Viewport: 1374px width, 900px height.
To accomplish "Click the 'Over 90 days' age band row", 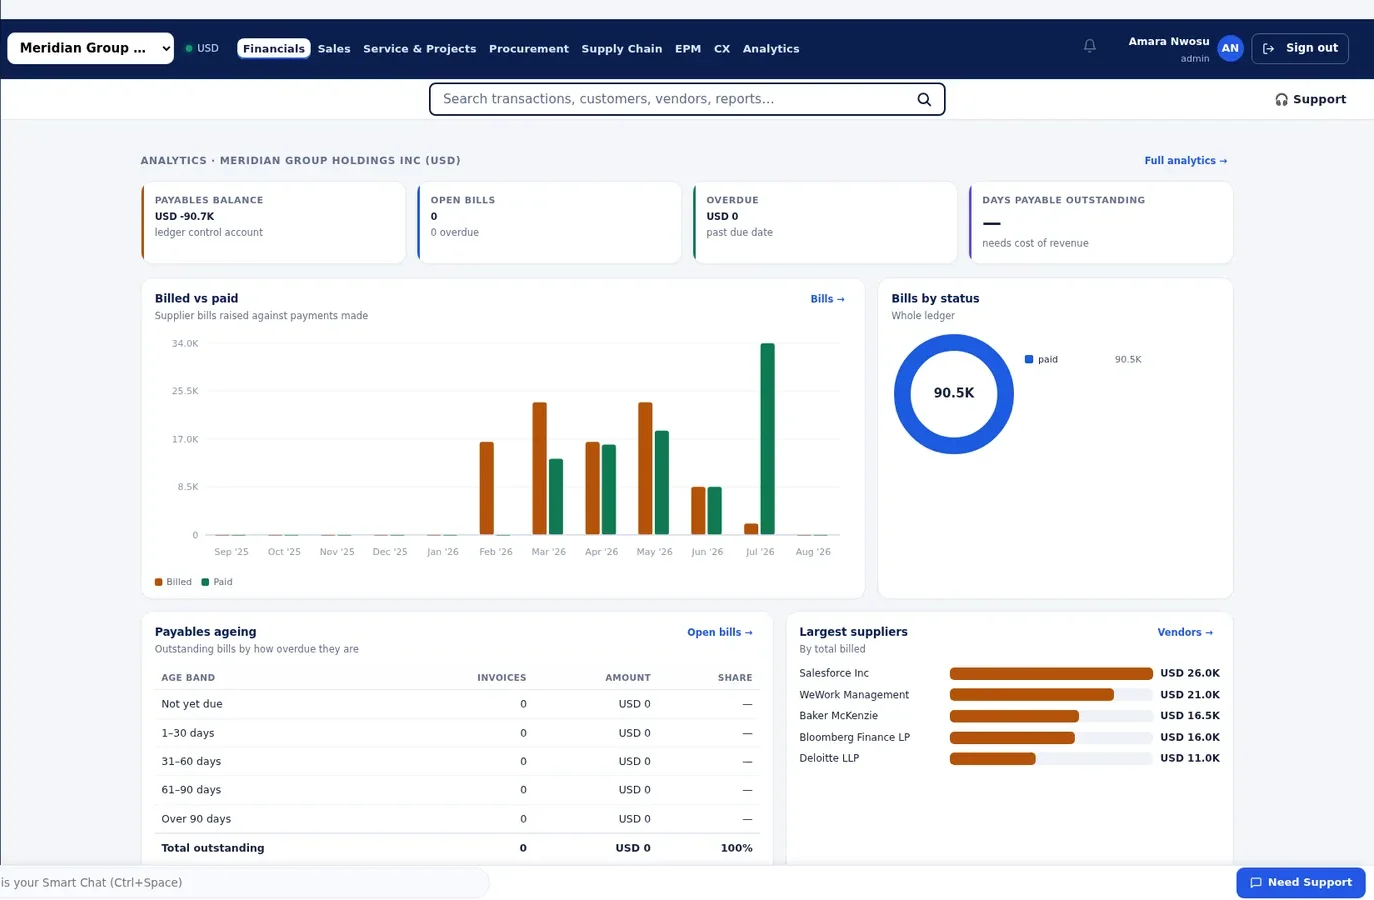I will pyautogui.click(x=457, y=819).
